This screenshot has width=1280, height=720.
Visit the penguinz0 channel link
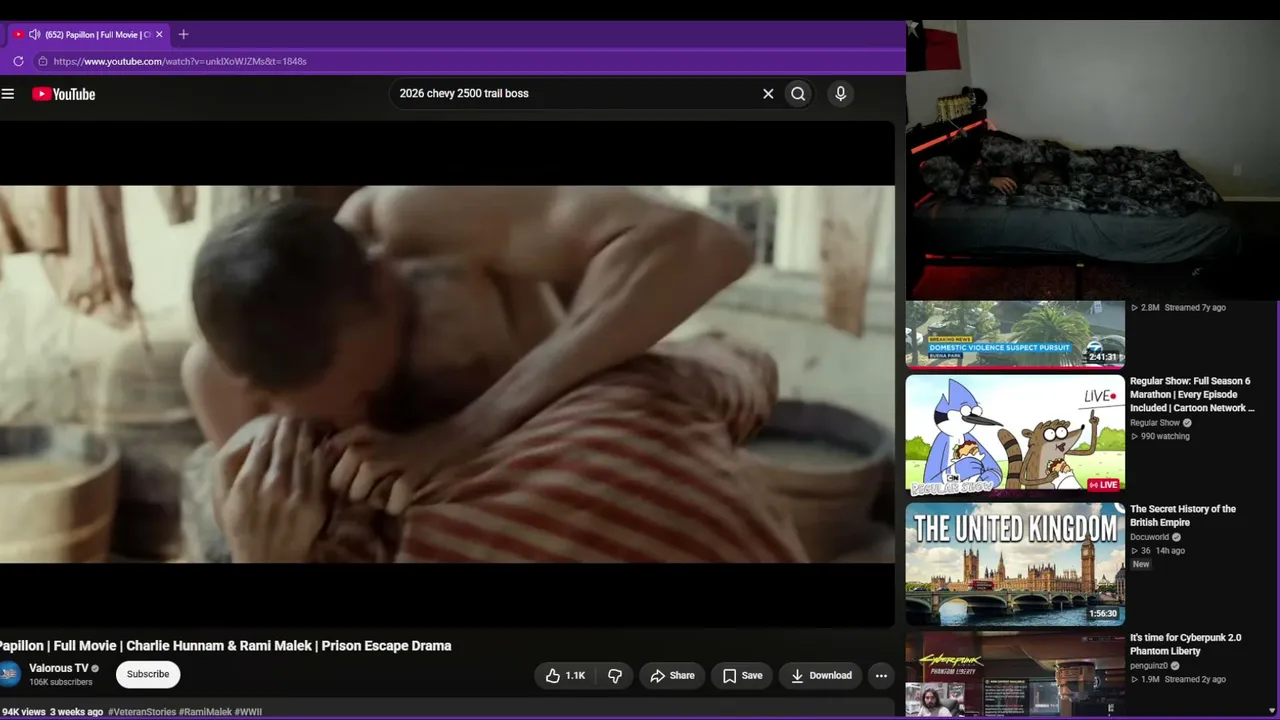pyautogui.click(x=1149, y=665)
